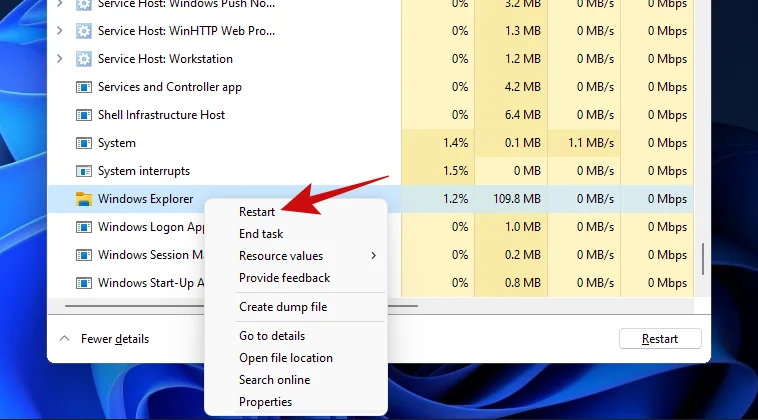Click Windows Session Manager memory 0.2 MB
This screenshot has width=758, height=420.
click(523, 255)
